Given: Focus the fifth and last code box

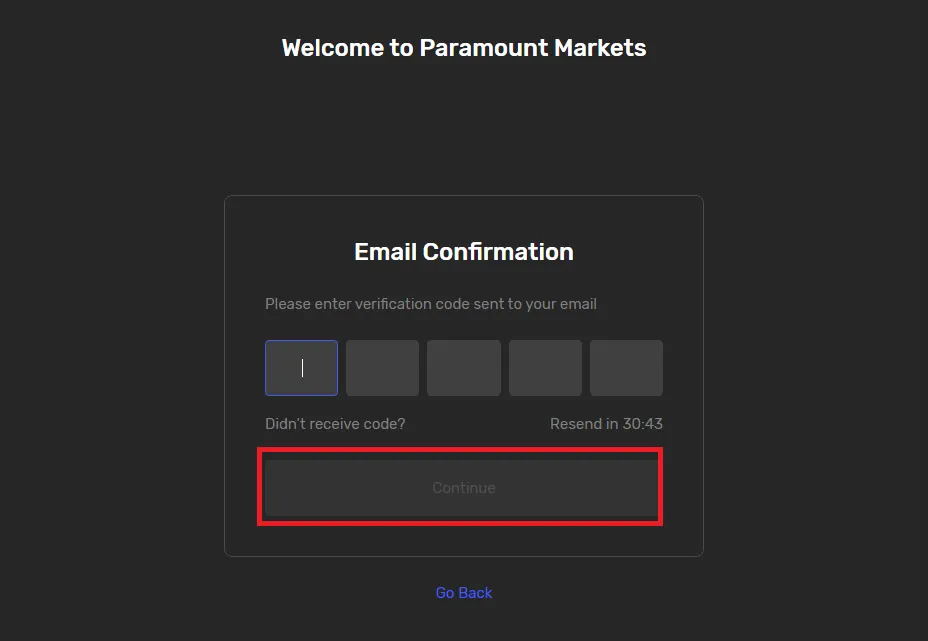Looking at the screenshot, I should [x=626, y=368].
